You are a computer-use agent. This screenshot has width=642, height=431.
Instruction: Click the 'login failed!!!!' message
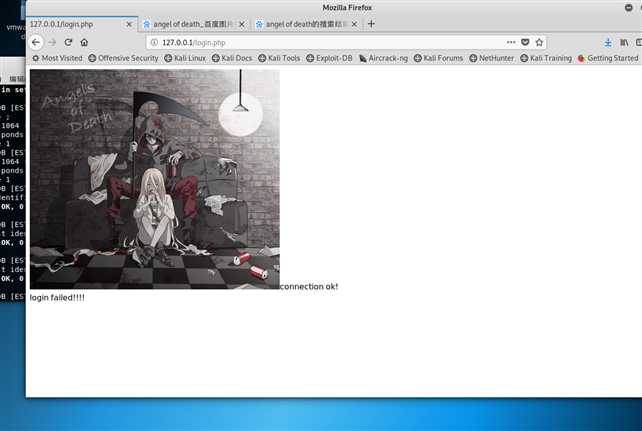[57, 298]
